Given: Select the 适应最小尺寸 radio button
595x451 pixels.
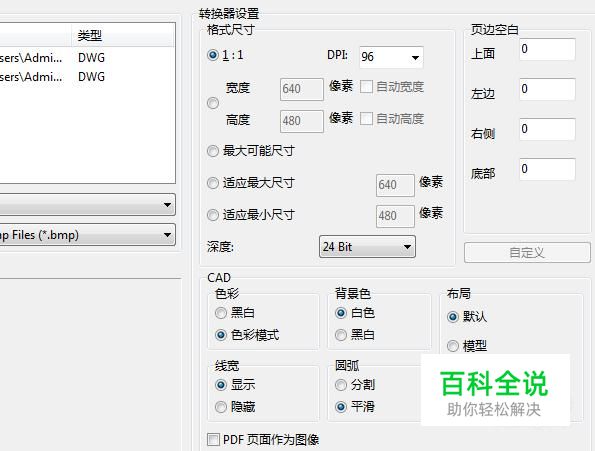Looking at the screenshot, I should point(213,215).
